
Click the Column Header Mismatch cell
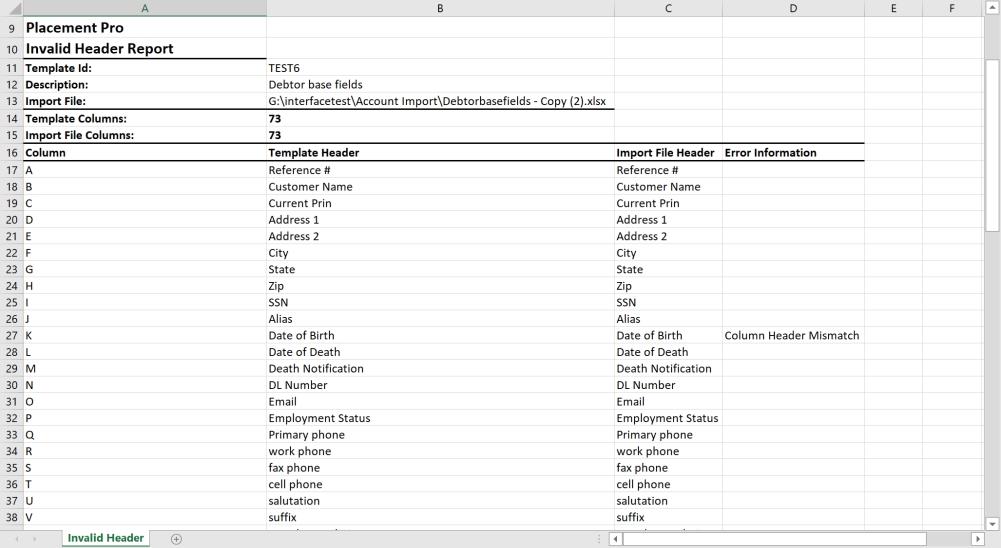[792, 336]
